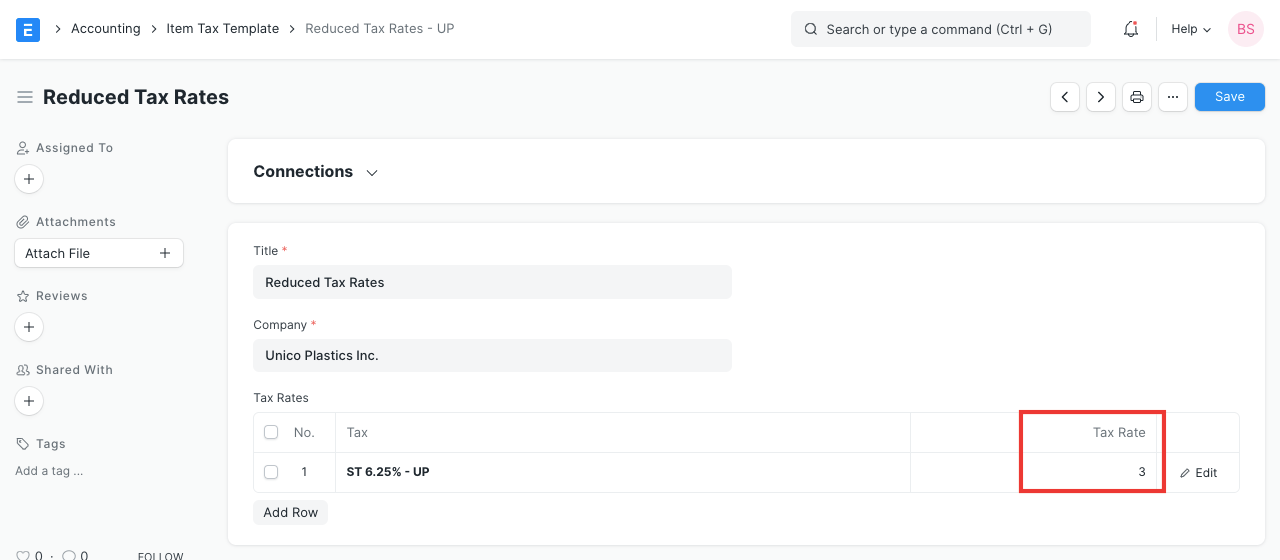
Task: Click the Title input field
Action: 492,282
